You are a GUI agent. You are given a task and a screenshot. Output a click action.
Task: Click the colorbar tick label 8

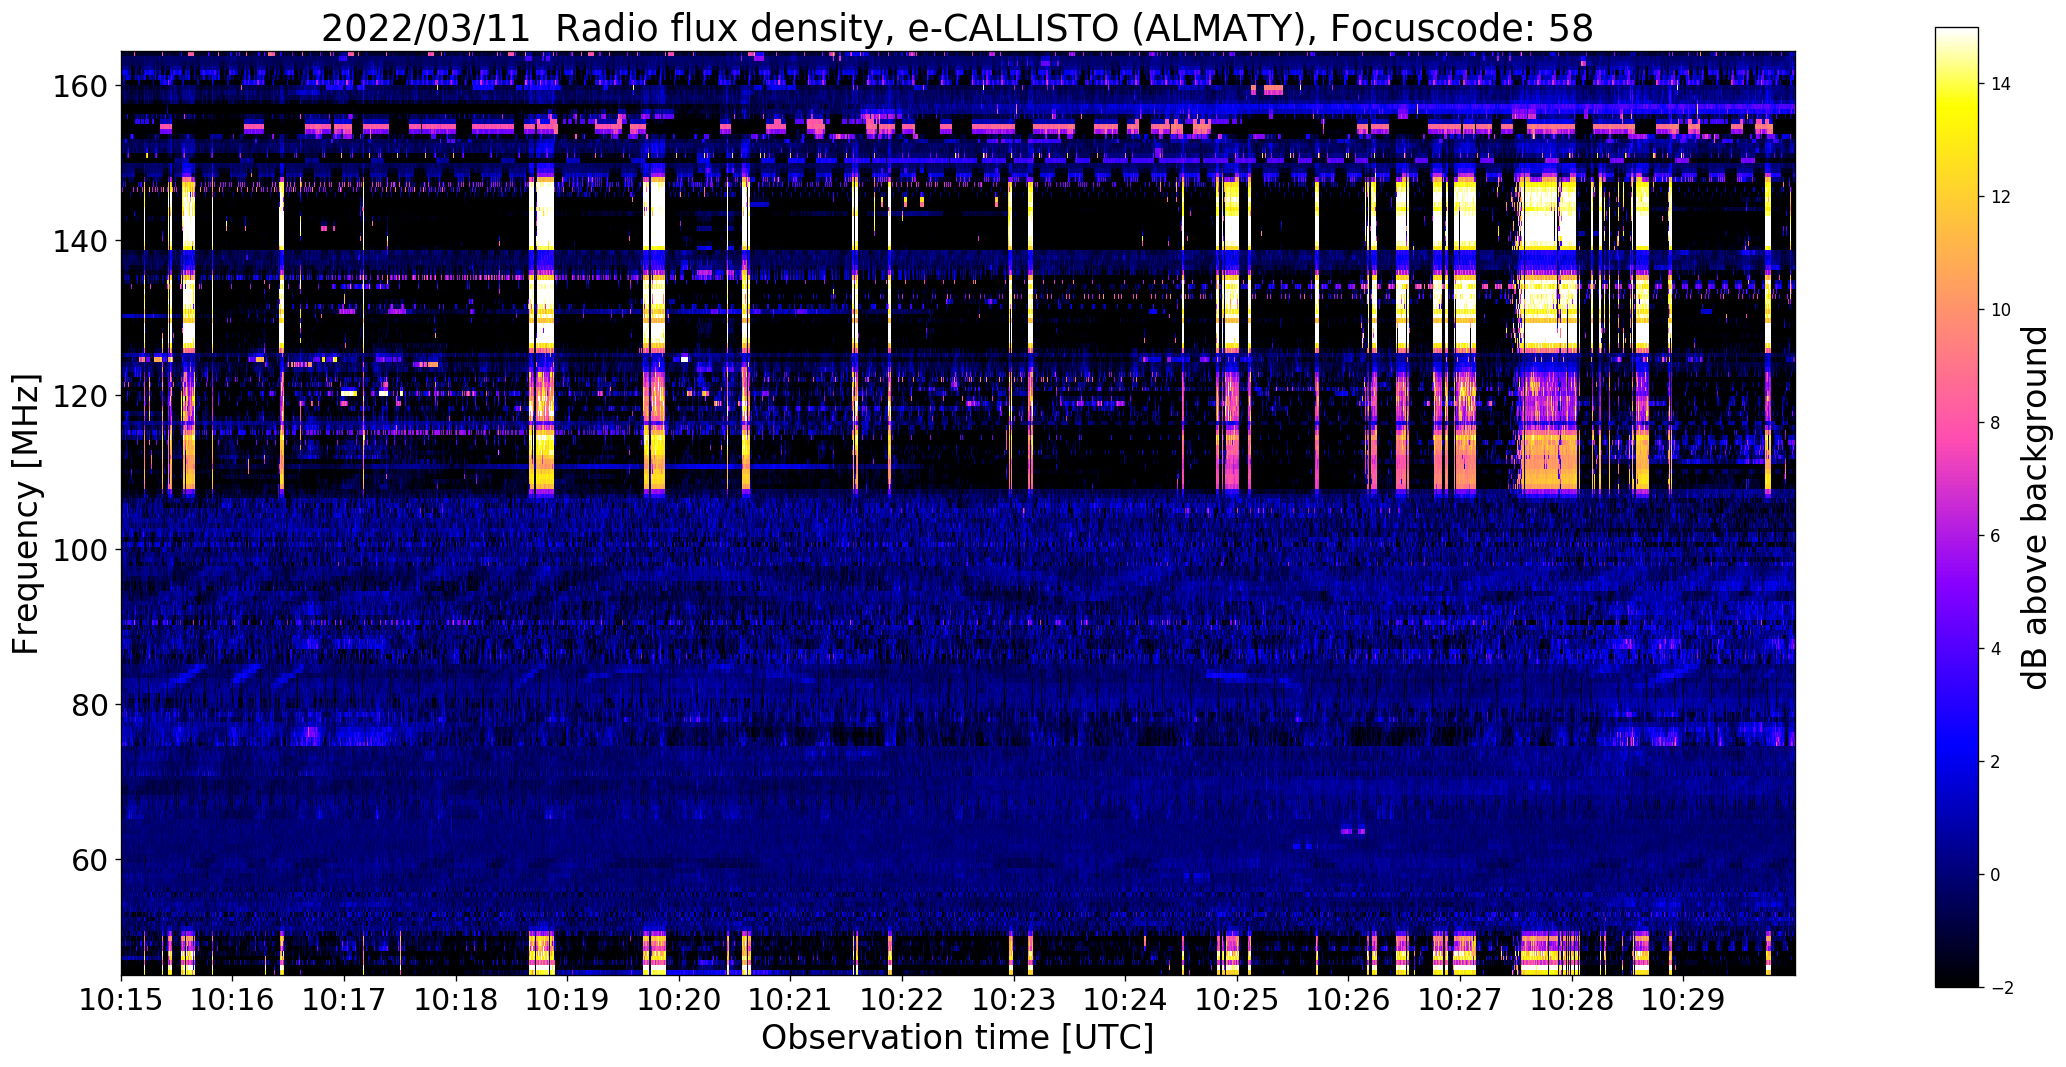[1996, 423]
